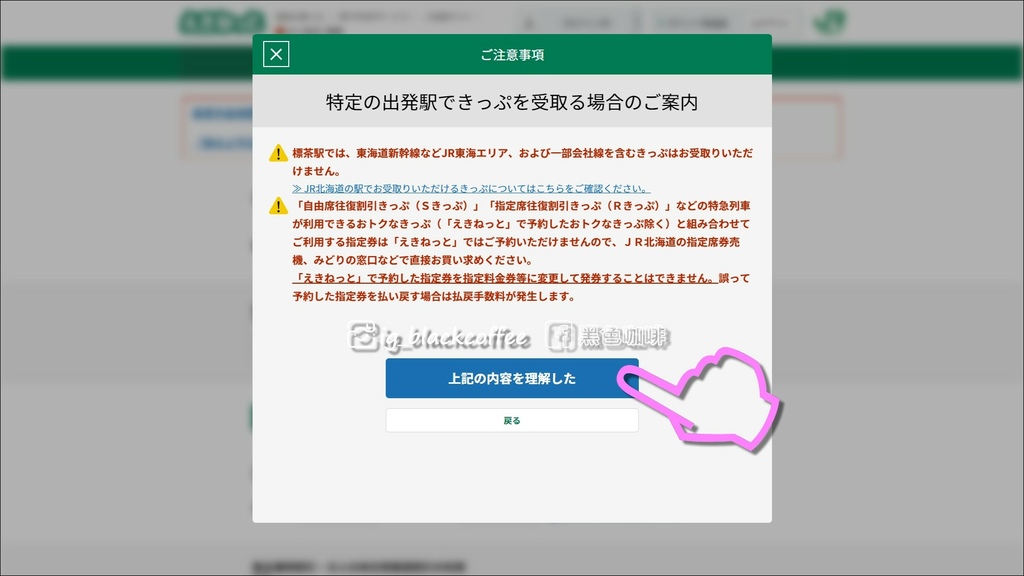1024x576 pixels.
Task: Click the small person icon in the navigation bar
Action: [529, 21]
